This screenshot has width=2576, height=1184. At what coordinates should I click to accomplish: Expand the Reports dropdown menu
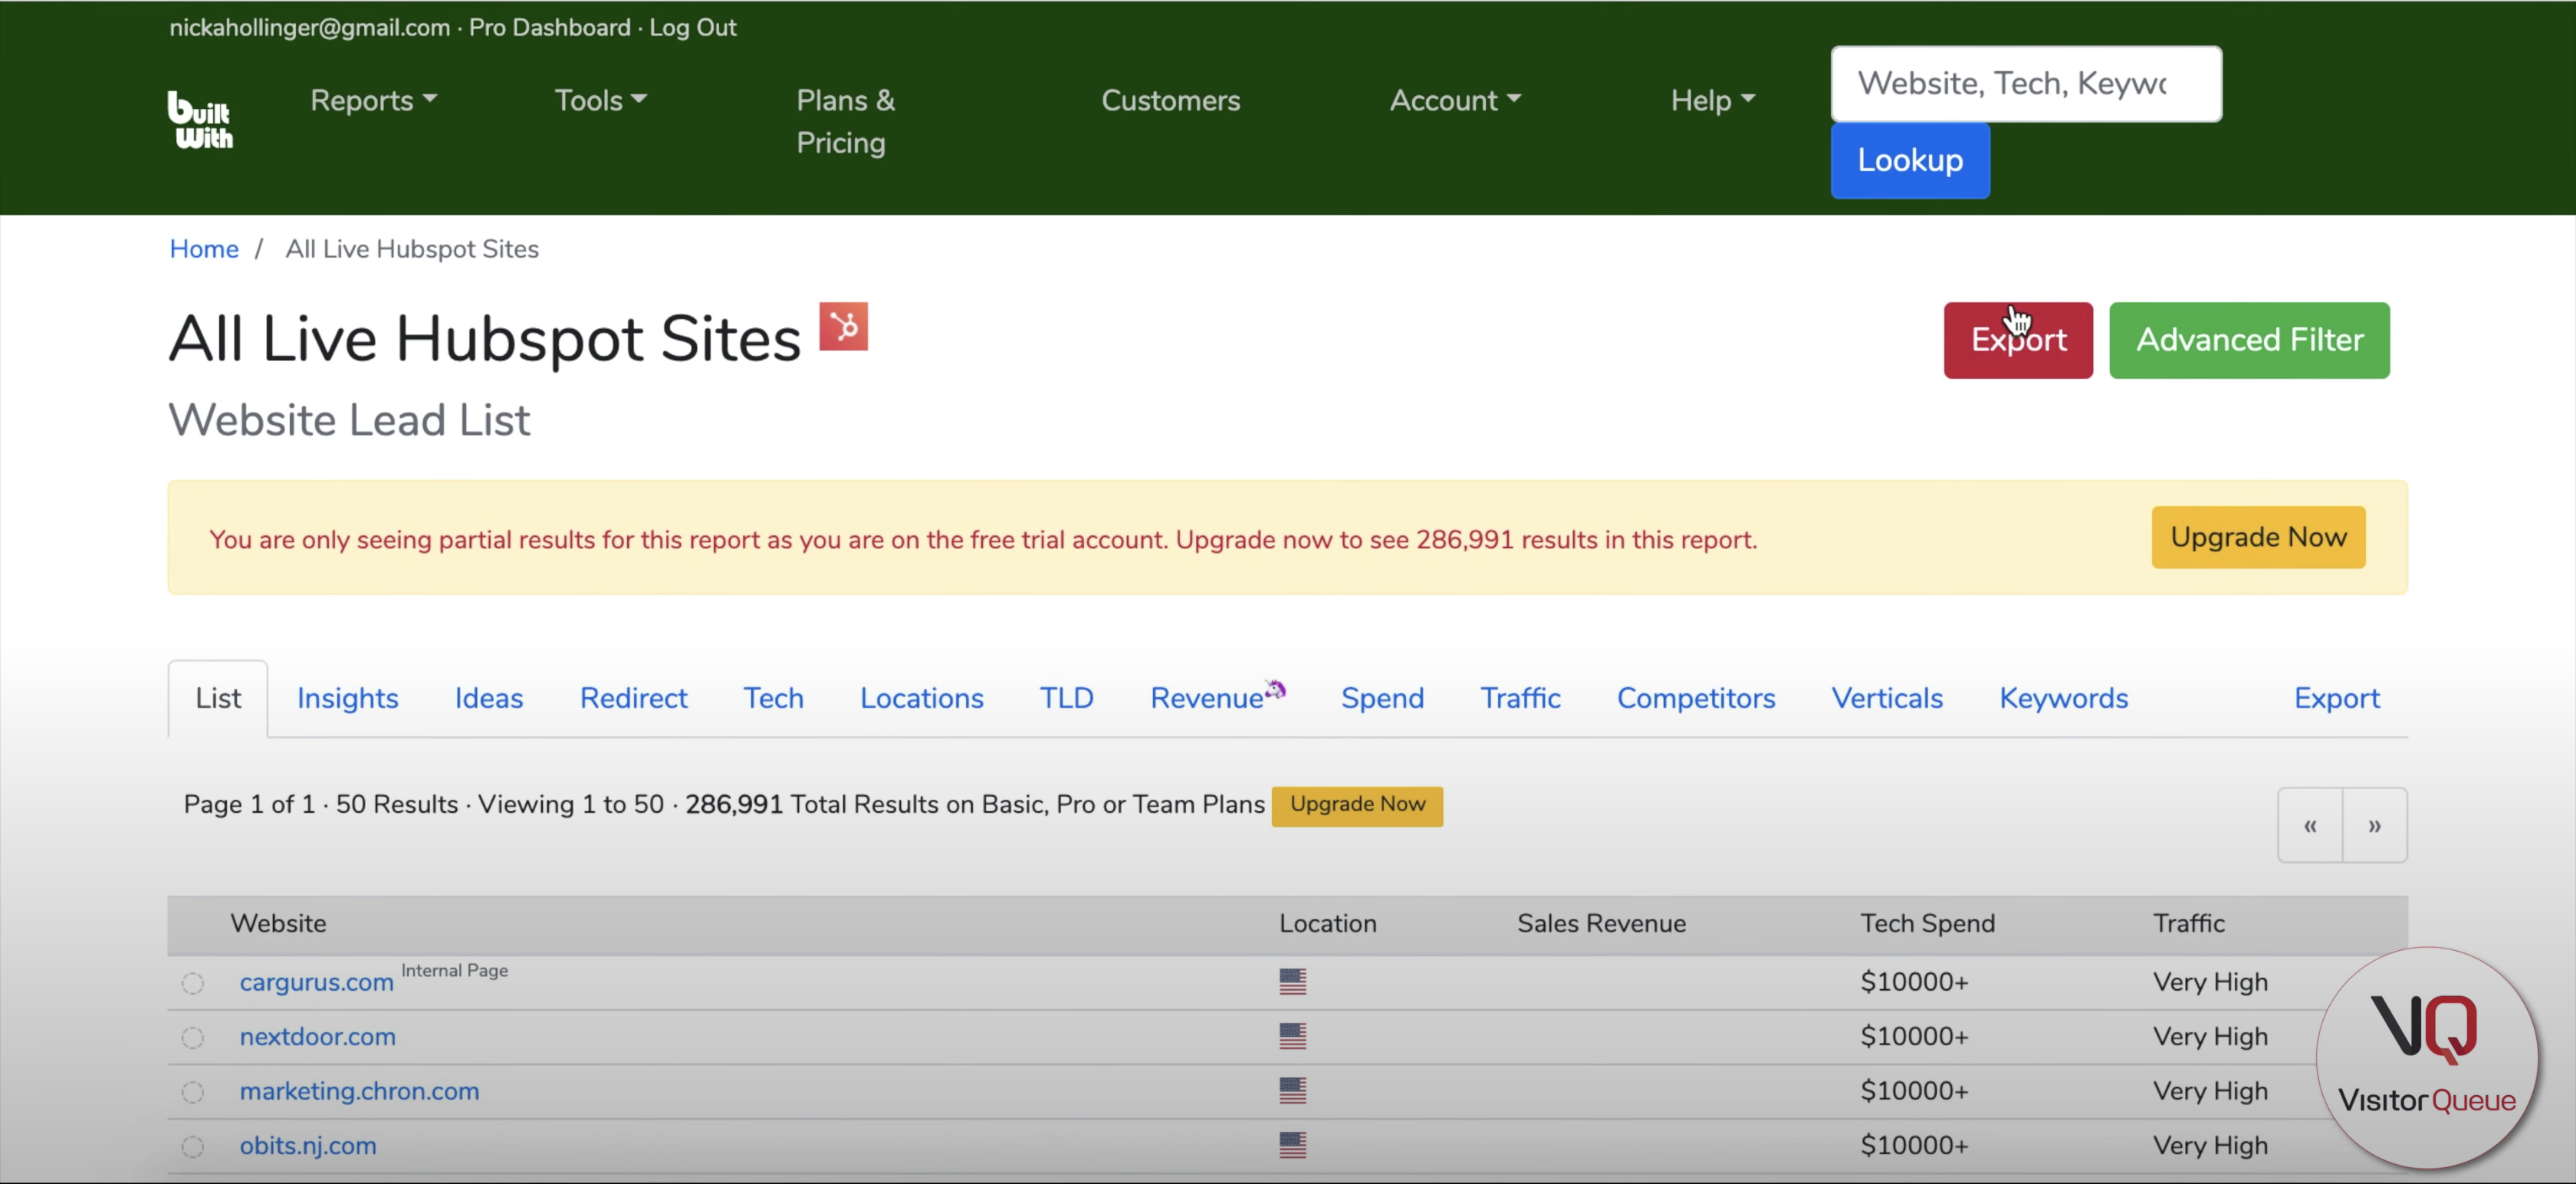pos(374,100)
